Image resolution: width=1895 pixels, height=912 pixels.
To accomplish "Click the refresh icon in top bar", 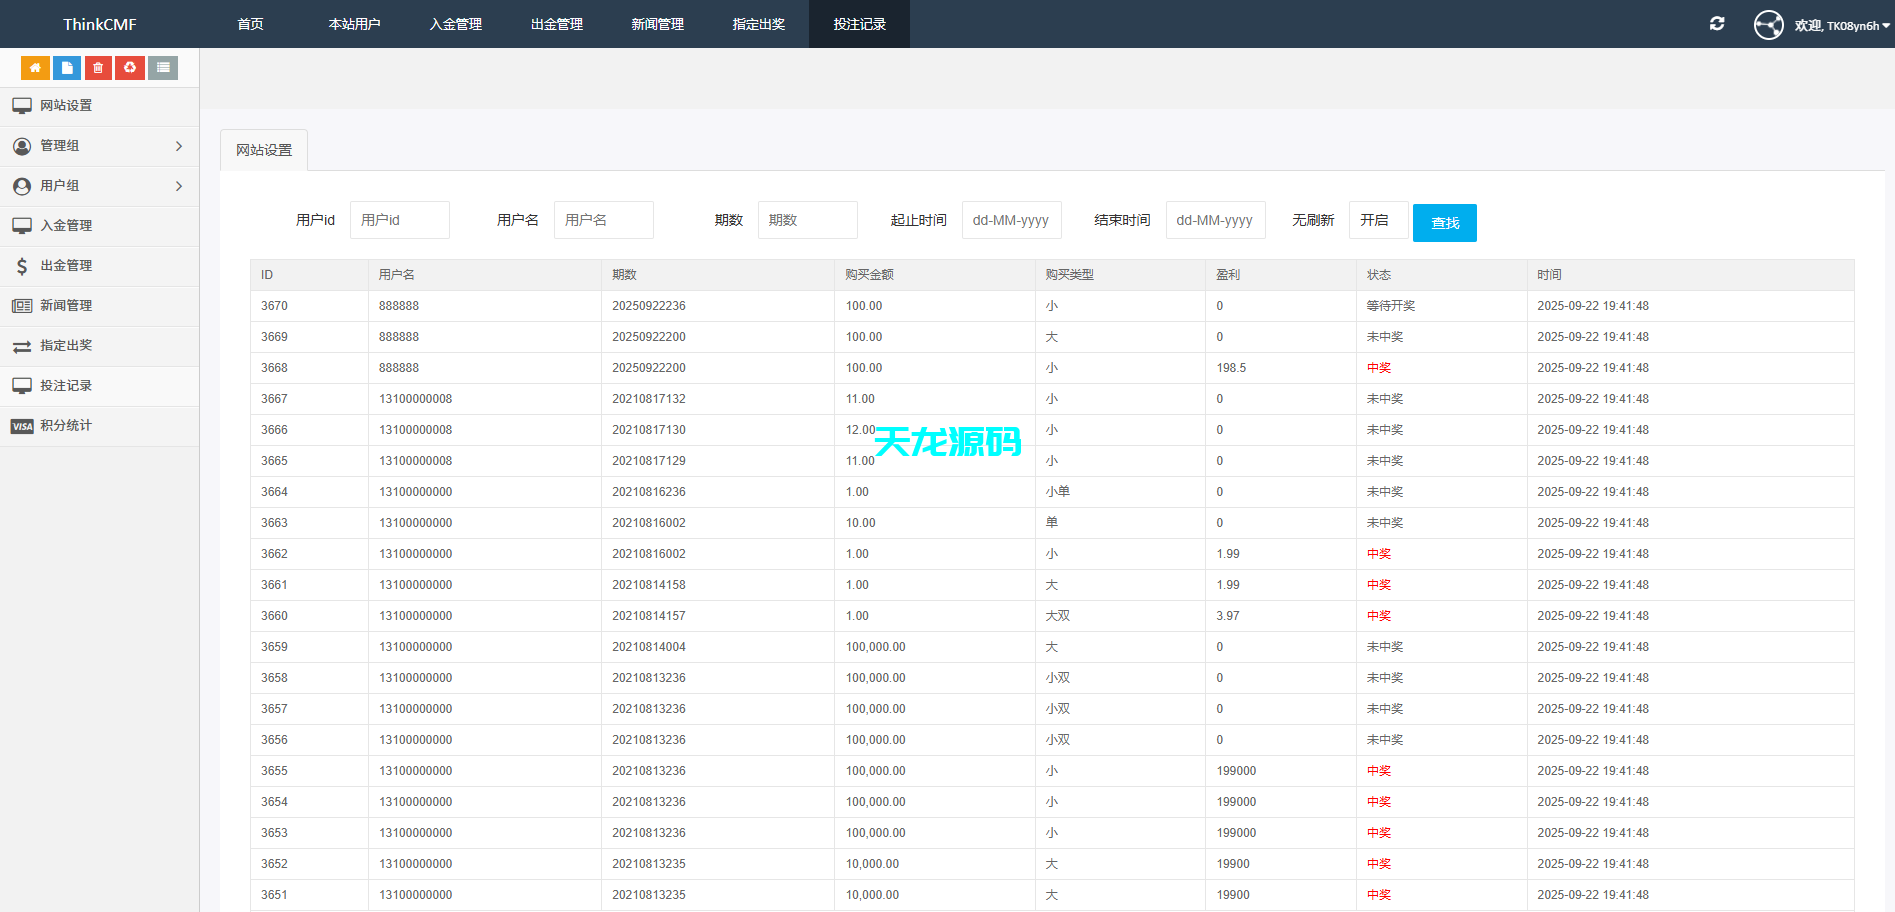I will 1717,23.
